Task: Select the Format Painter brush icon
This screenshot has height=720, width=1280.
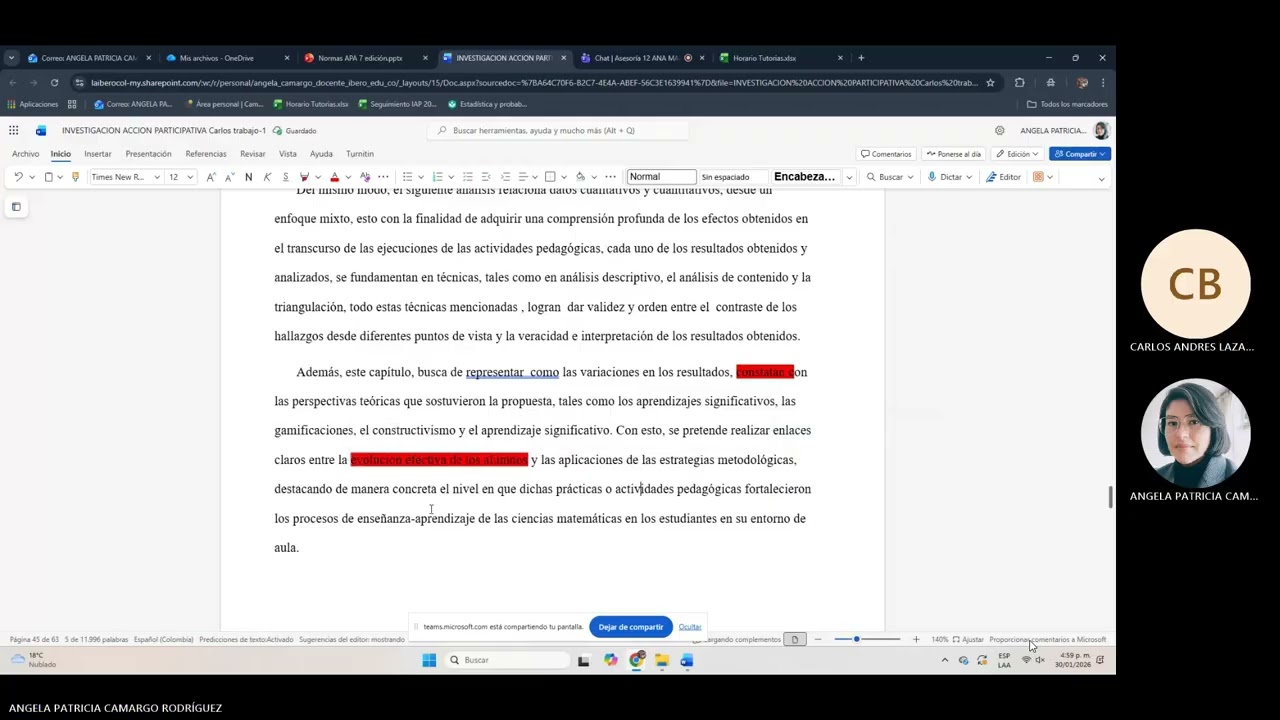Action: click(75, 177)
